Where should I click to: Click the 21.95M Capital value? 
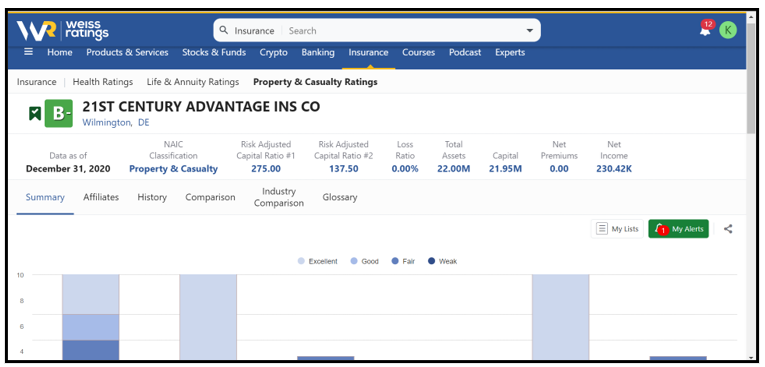tap(505, 169)
